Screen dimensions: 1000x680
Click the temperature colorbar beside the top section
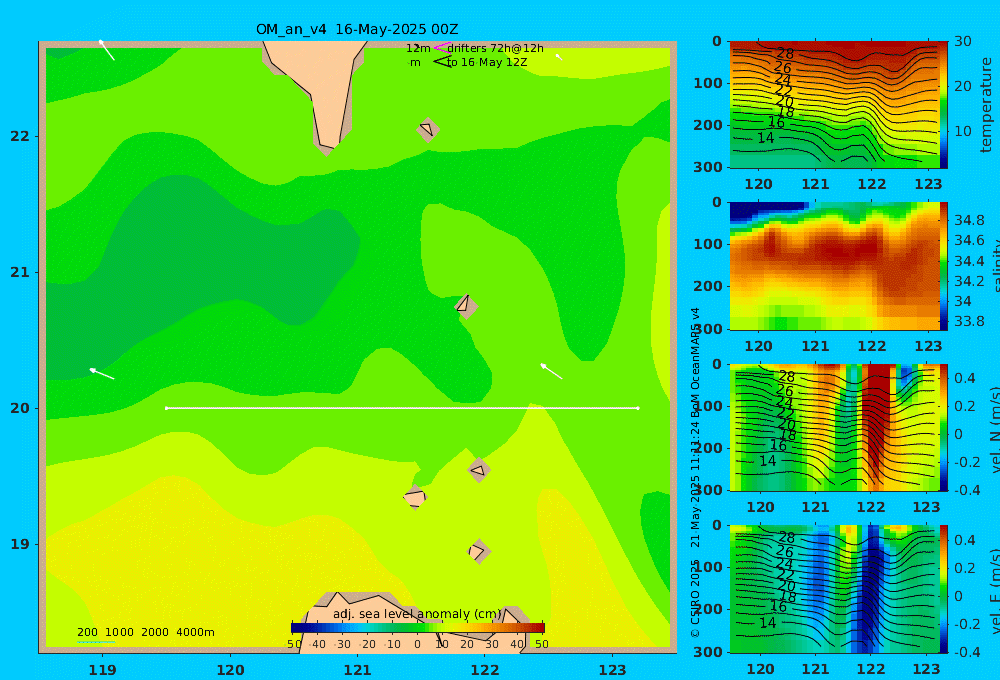point(944,105)
